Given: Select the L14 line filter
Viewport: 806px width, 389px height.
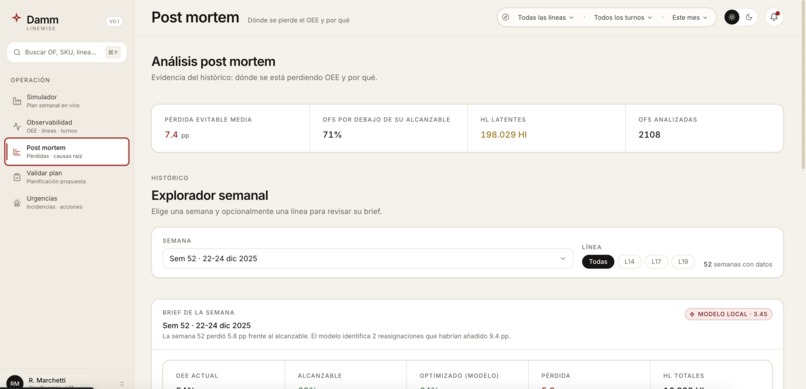Looking at the screenshot, I should click(x=629, y=262).
